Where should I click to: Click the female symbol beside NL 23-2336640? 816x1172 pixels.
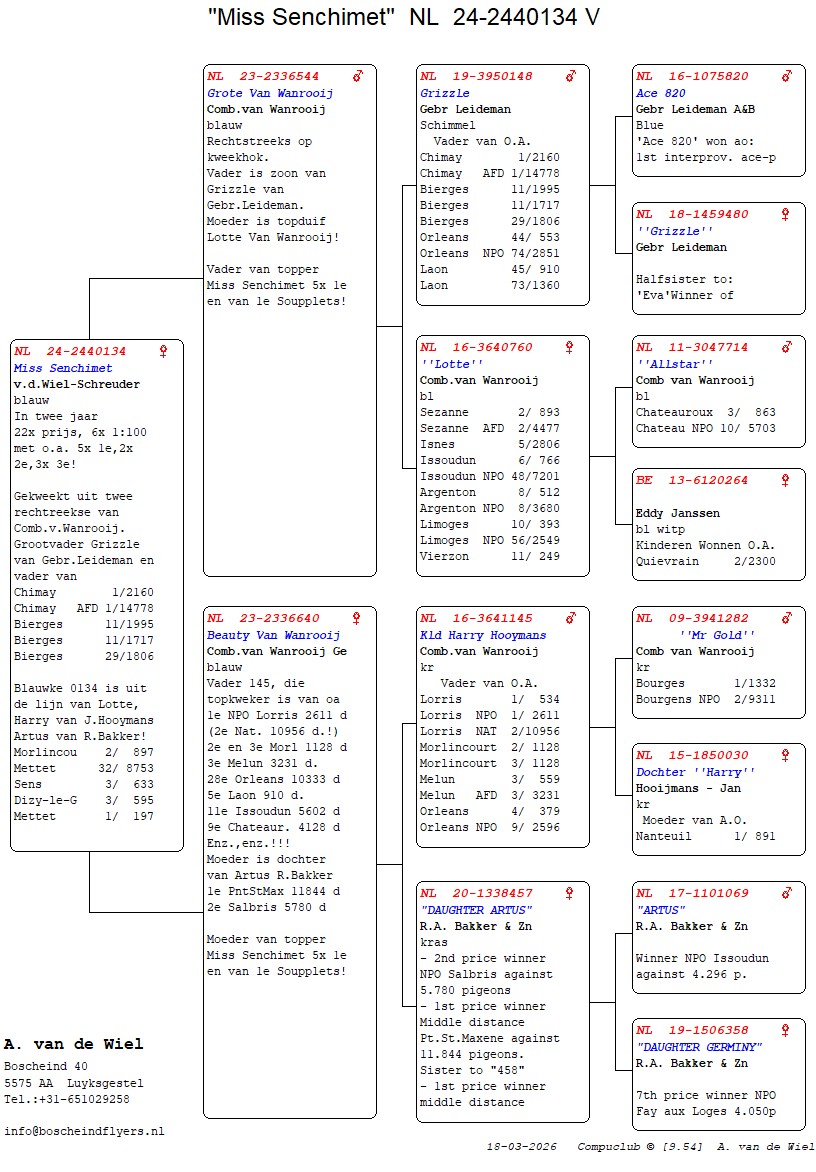click(x=357, y=619)
